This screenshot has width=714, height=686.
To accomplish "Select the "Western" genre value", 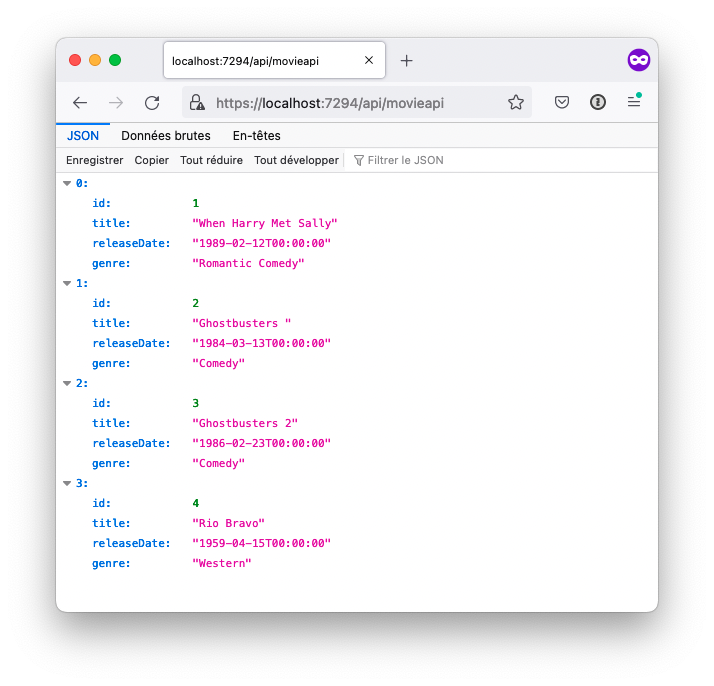I will point(222,564).
